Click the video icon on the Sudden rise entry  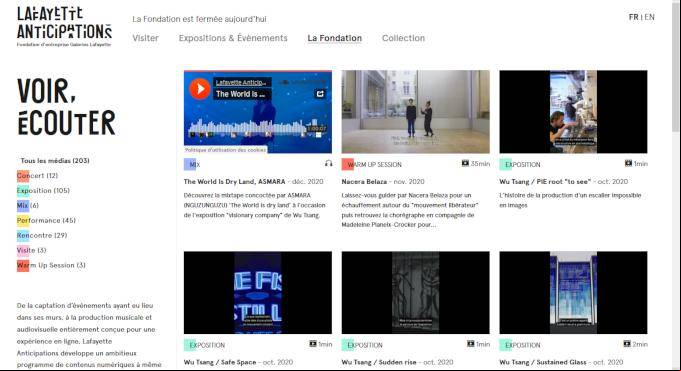point(470,344)
